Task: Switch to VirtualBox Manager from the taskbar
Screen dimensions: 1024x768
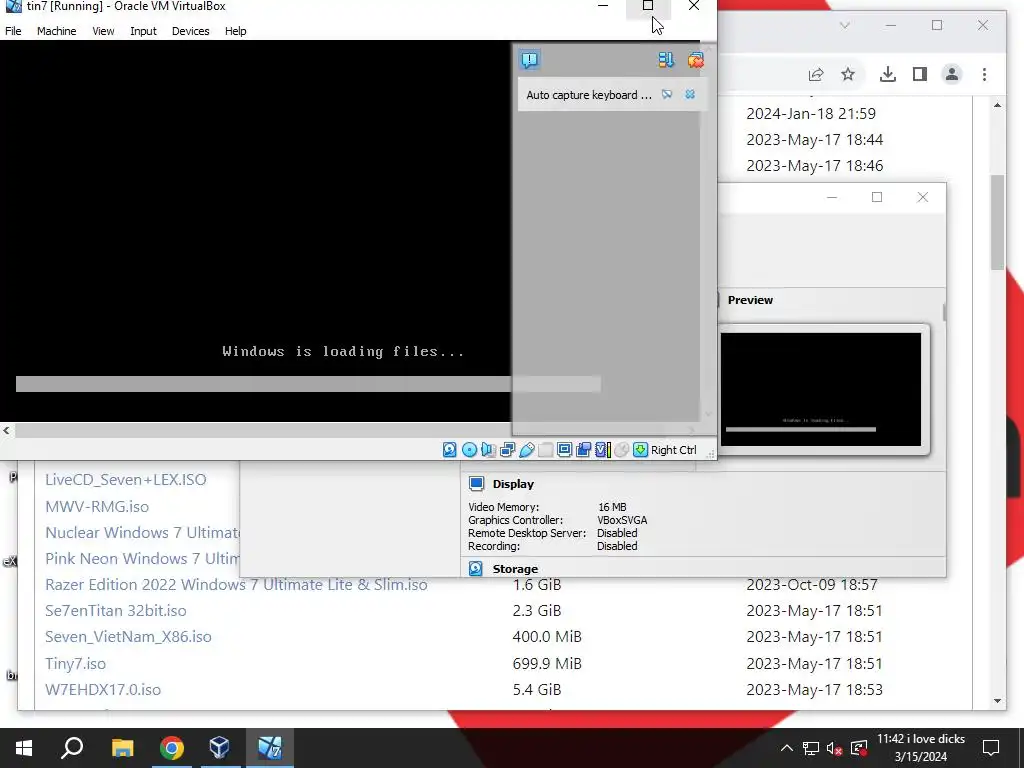Action: [x=219, y=748]
